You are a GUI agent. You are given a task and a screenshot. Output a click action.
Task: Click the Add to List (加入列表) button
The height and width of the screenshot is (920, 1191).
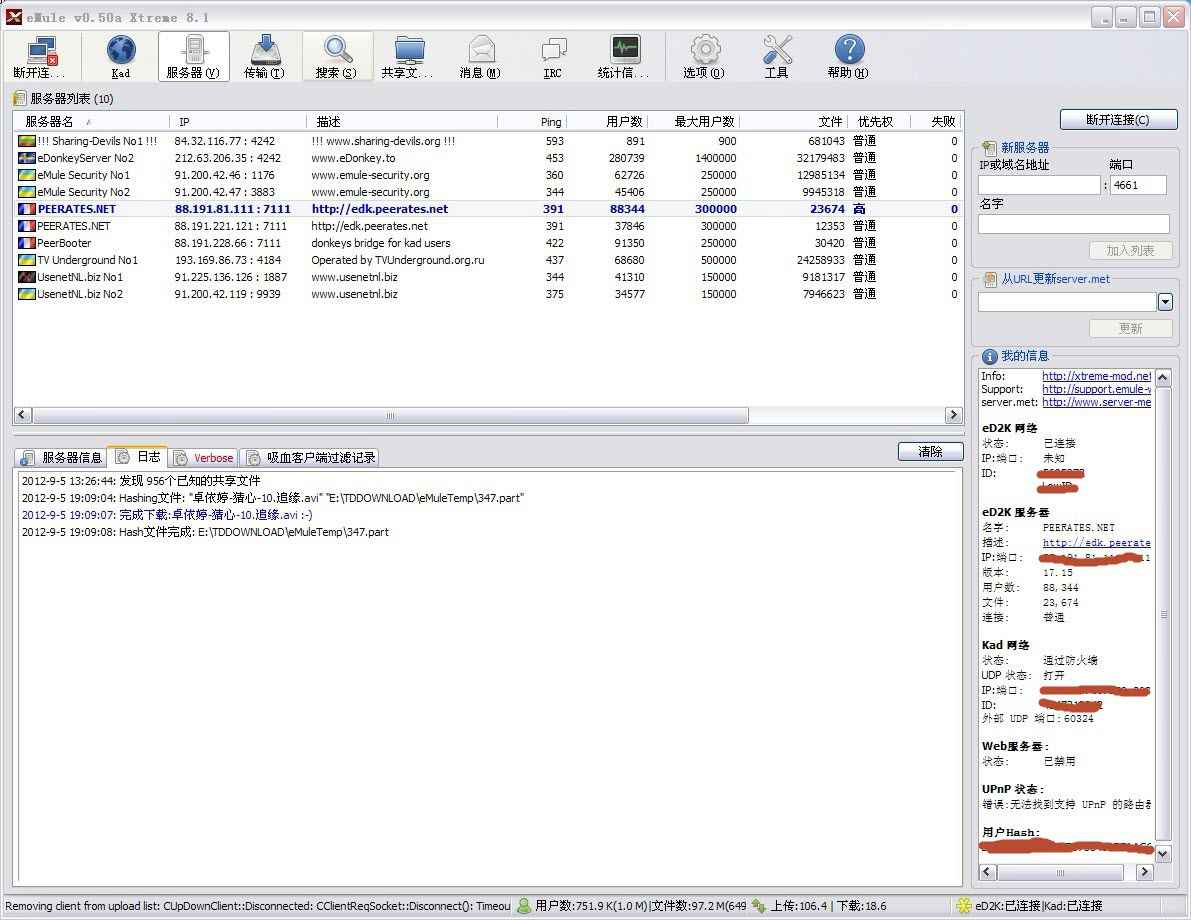click(x=1130, y=251)
